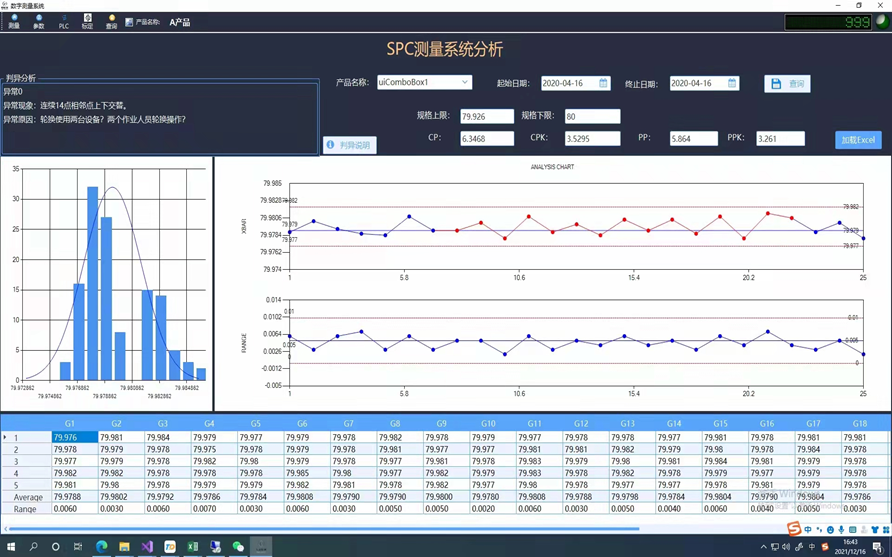This screenshot has width=892, height=557.
Task: Click the 判异说明 button
Action: (x=349, y=145)
